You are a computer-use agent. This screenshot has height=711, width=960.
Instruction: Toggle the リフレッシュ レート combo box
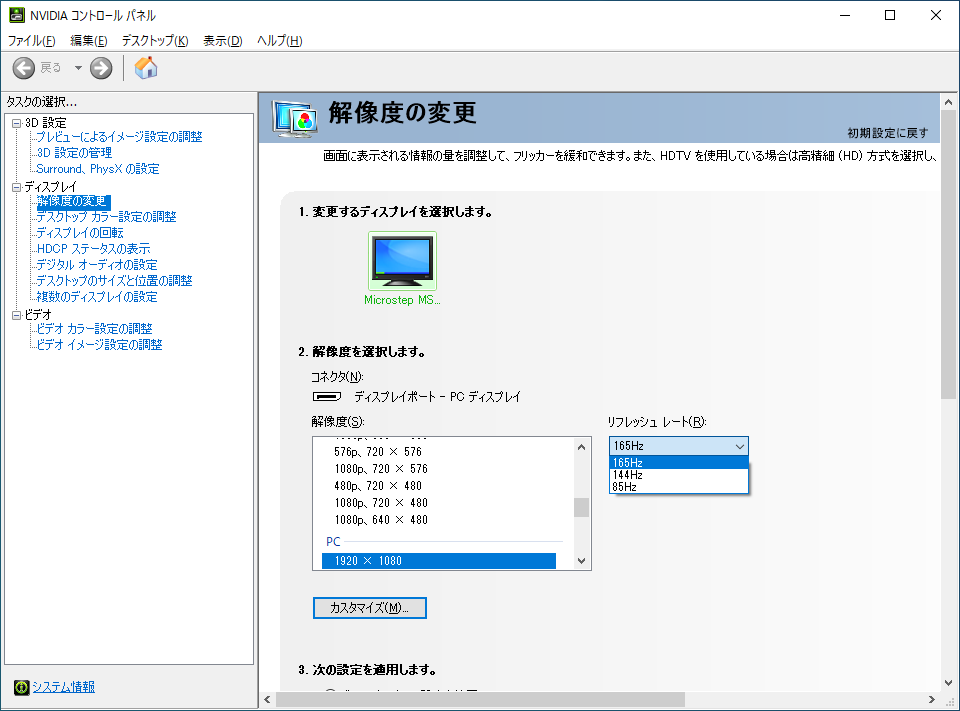[x=678, y=446]
